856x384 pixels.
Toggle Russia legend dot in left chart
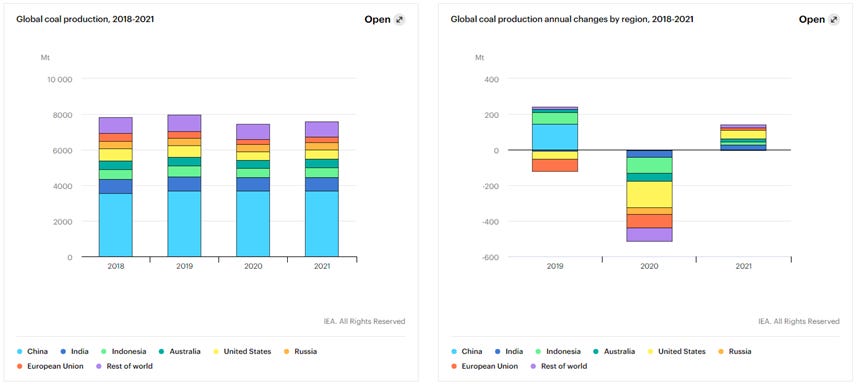[x=286, y=352]
